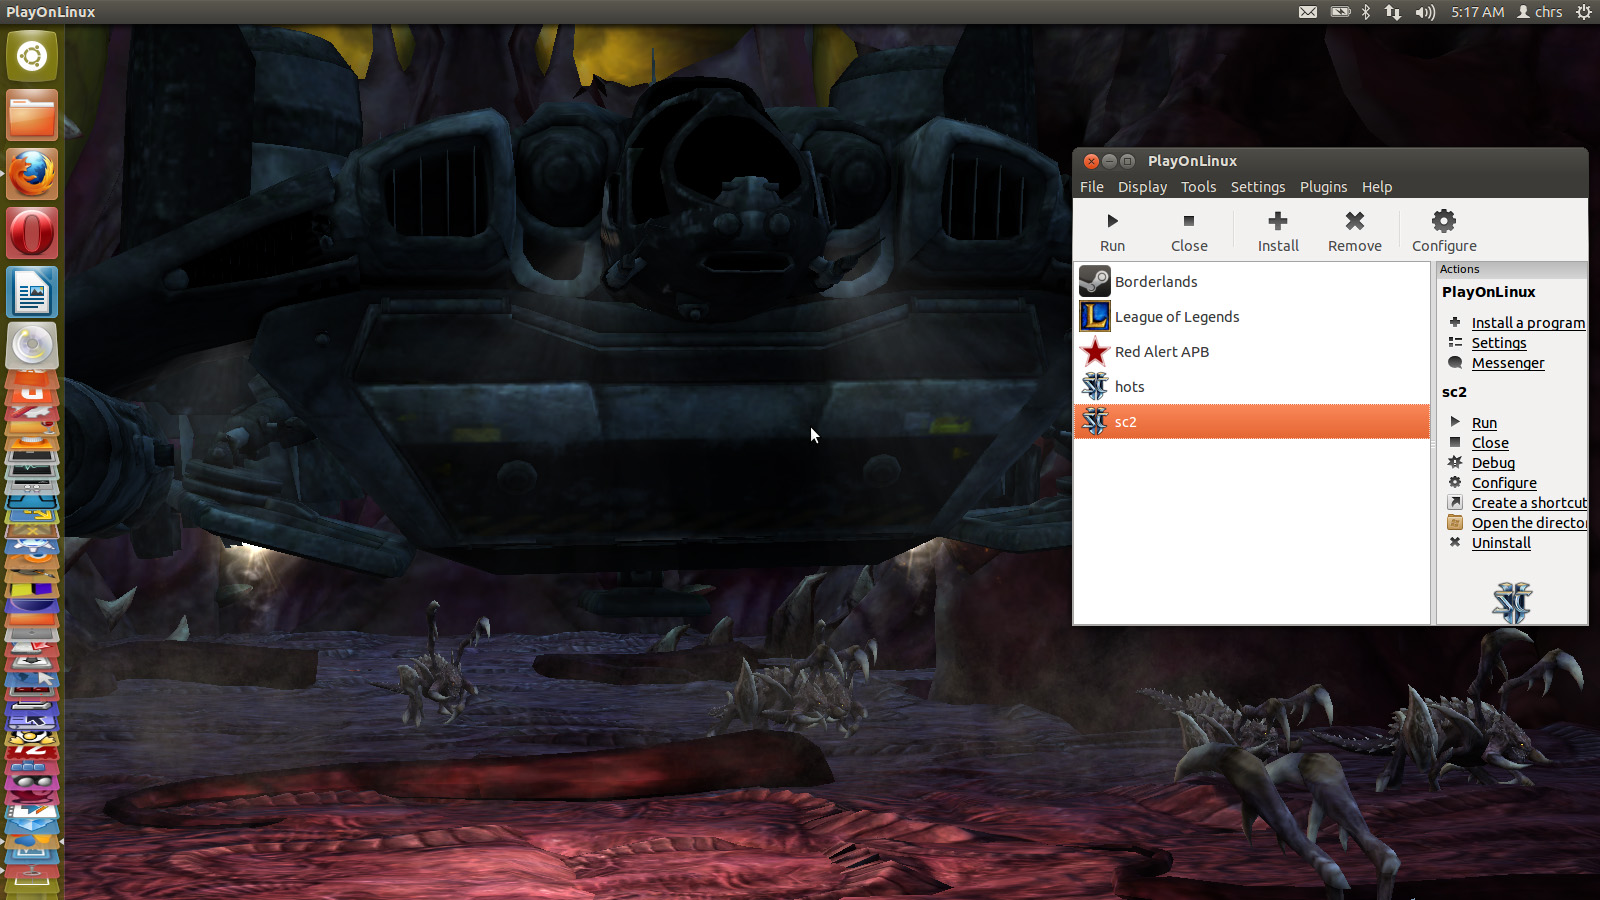
Task: Open the chrs user menu
Action: pyautogui.click(x=1540, y=12)
